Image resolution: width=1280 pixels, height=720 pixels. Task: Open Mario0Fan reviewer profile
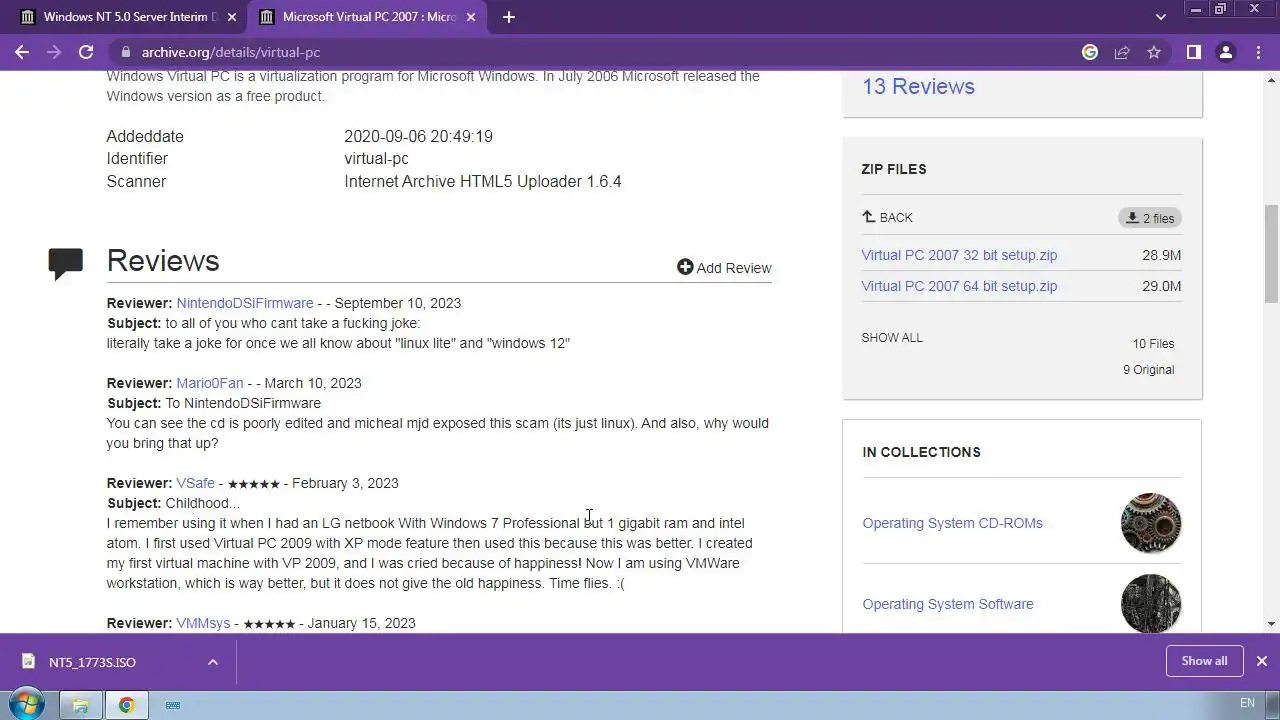(210, 383)
